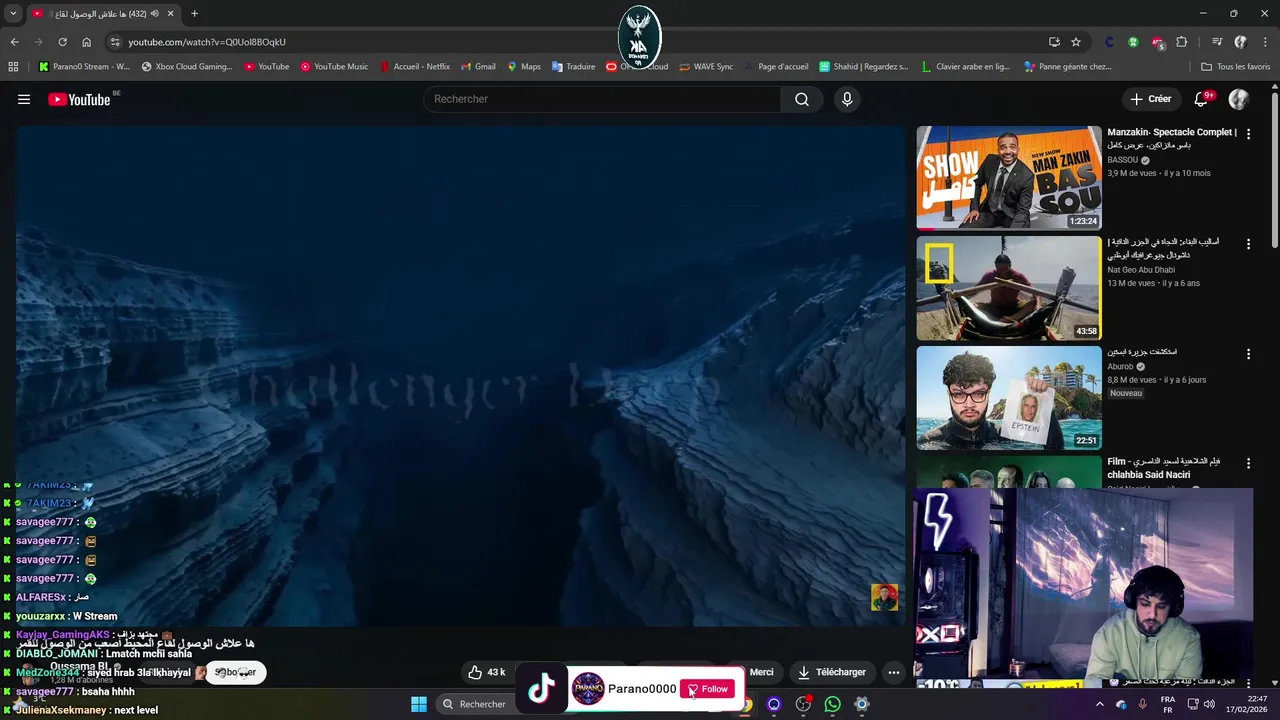Open the Maps bookmark
Viewport: 1280px width, 720px height.
pos(524,67)
